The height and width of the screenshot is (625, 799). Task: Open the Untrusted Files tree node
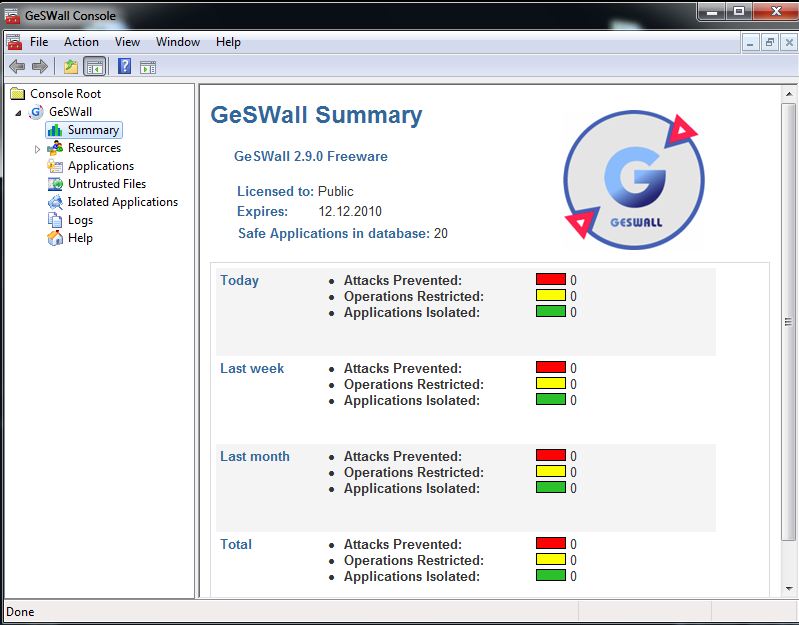click(106, 184)
